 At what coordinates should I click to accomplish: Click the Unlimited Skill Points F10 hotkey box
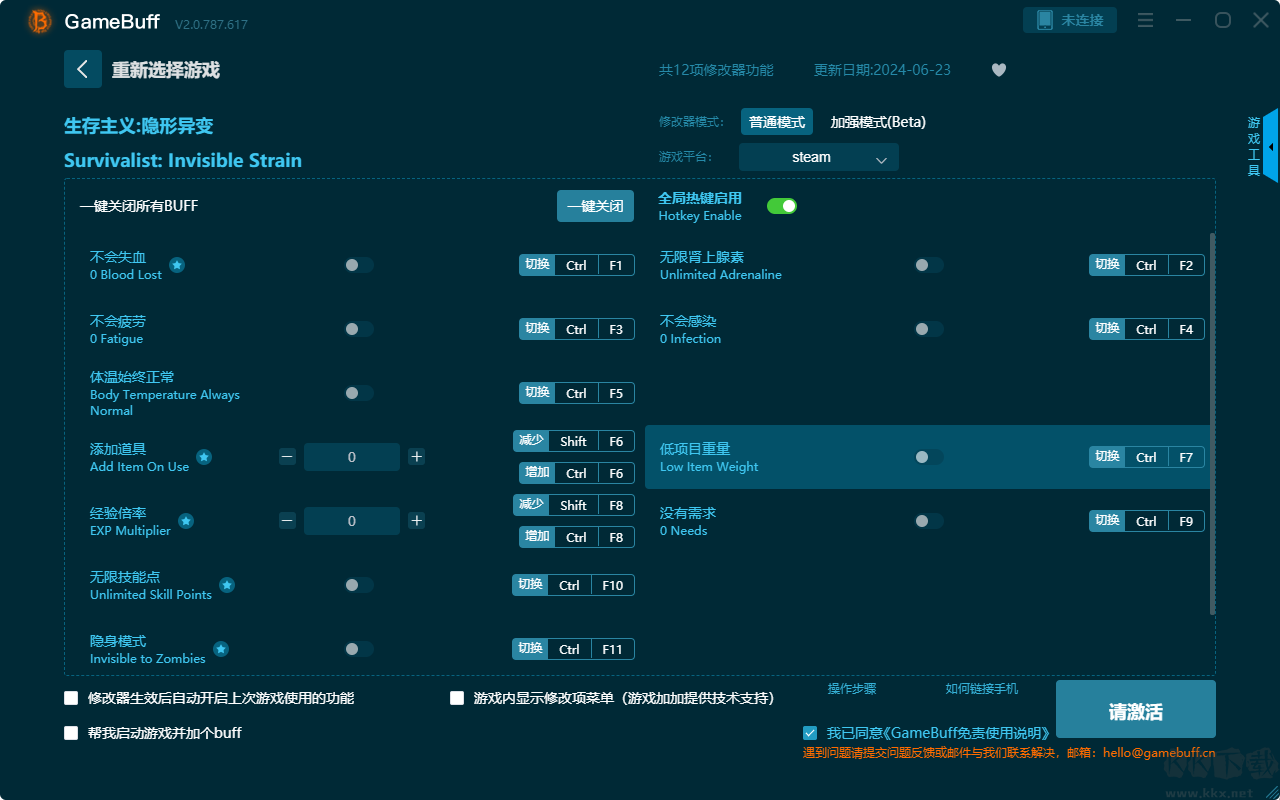pyautogui.click(x=574, y=585)
